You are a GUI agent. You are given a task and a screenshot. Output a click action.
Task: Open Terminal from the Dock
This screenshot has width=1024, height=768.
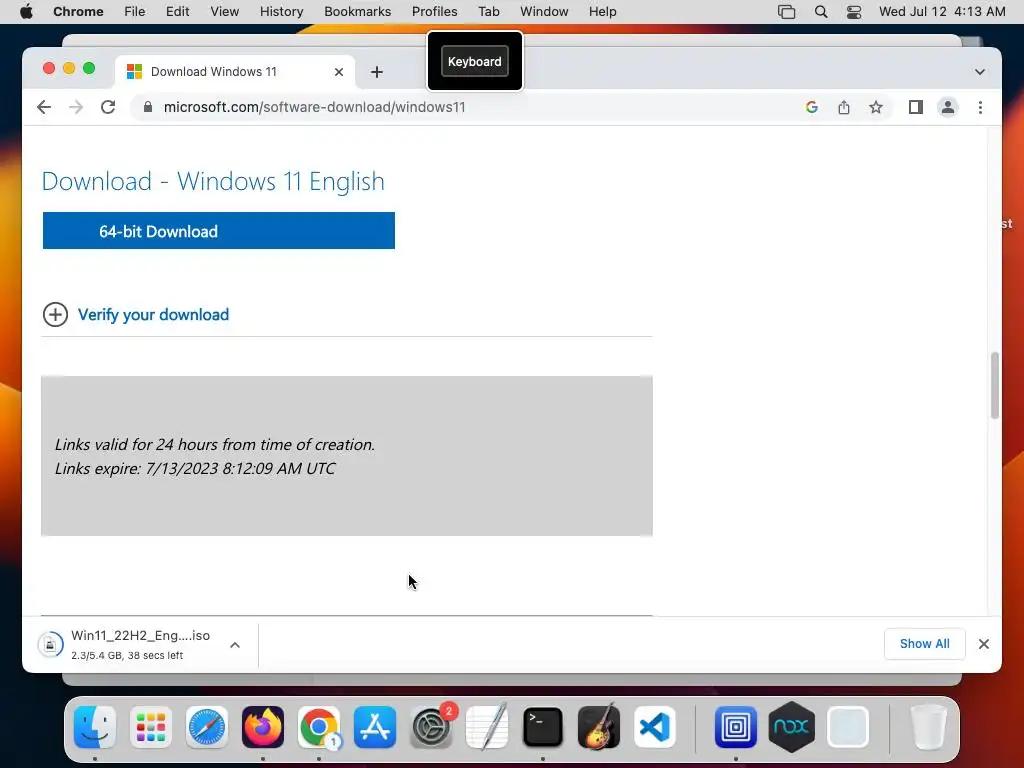[543, 726]
